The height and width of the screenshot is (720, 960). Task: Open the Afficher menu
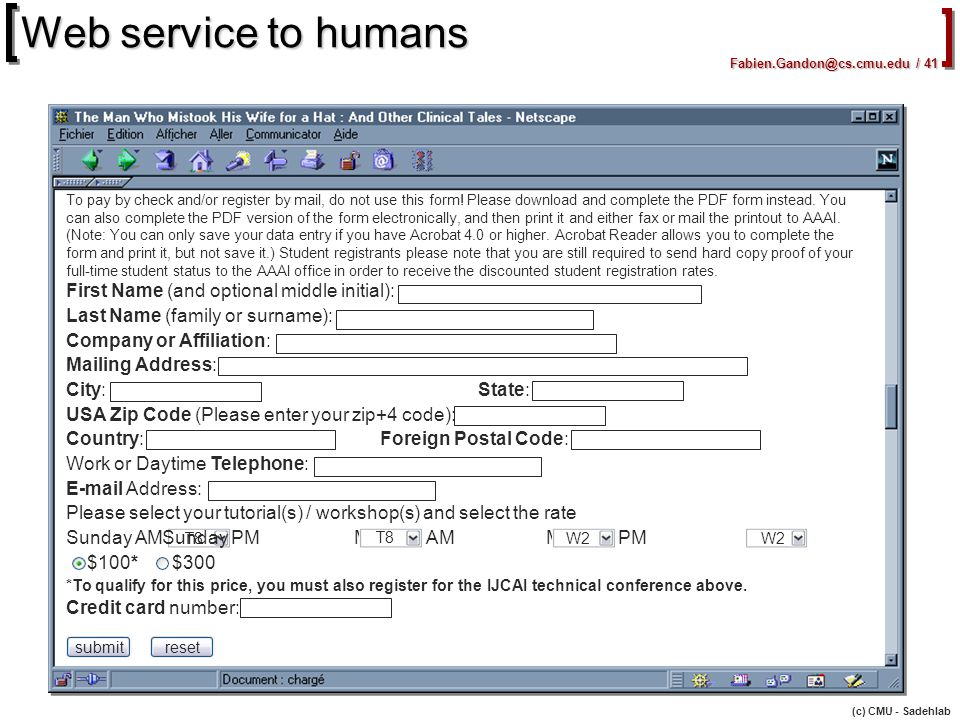click(176, 134)
